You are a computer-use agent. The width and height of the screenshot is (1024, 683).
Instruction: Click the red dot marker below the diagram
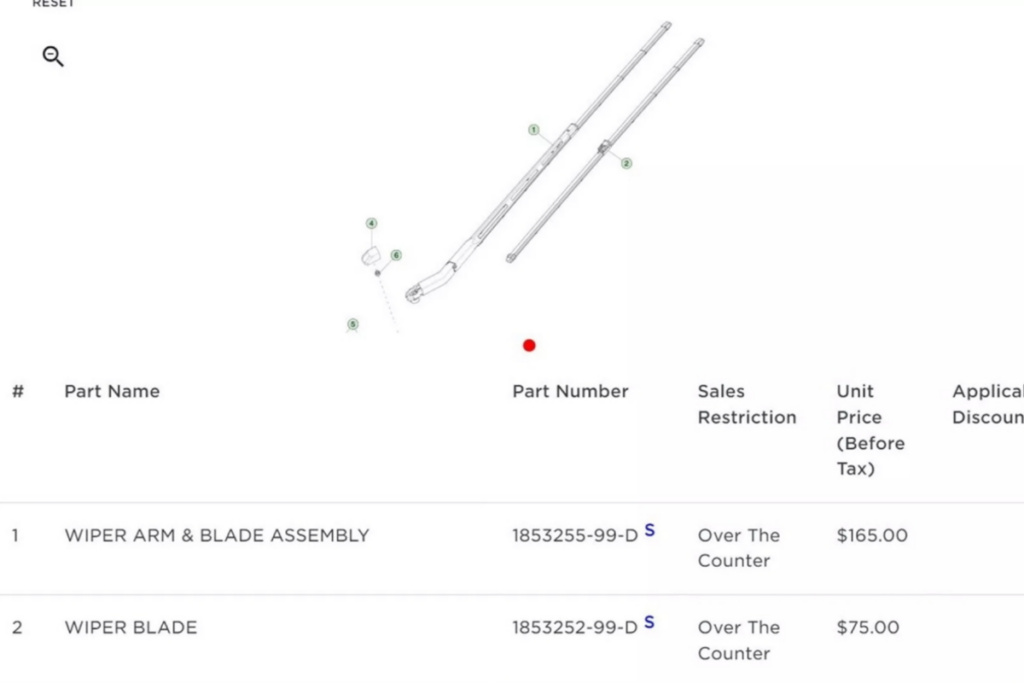529,345
